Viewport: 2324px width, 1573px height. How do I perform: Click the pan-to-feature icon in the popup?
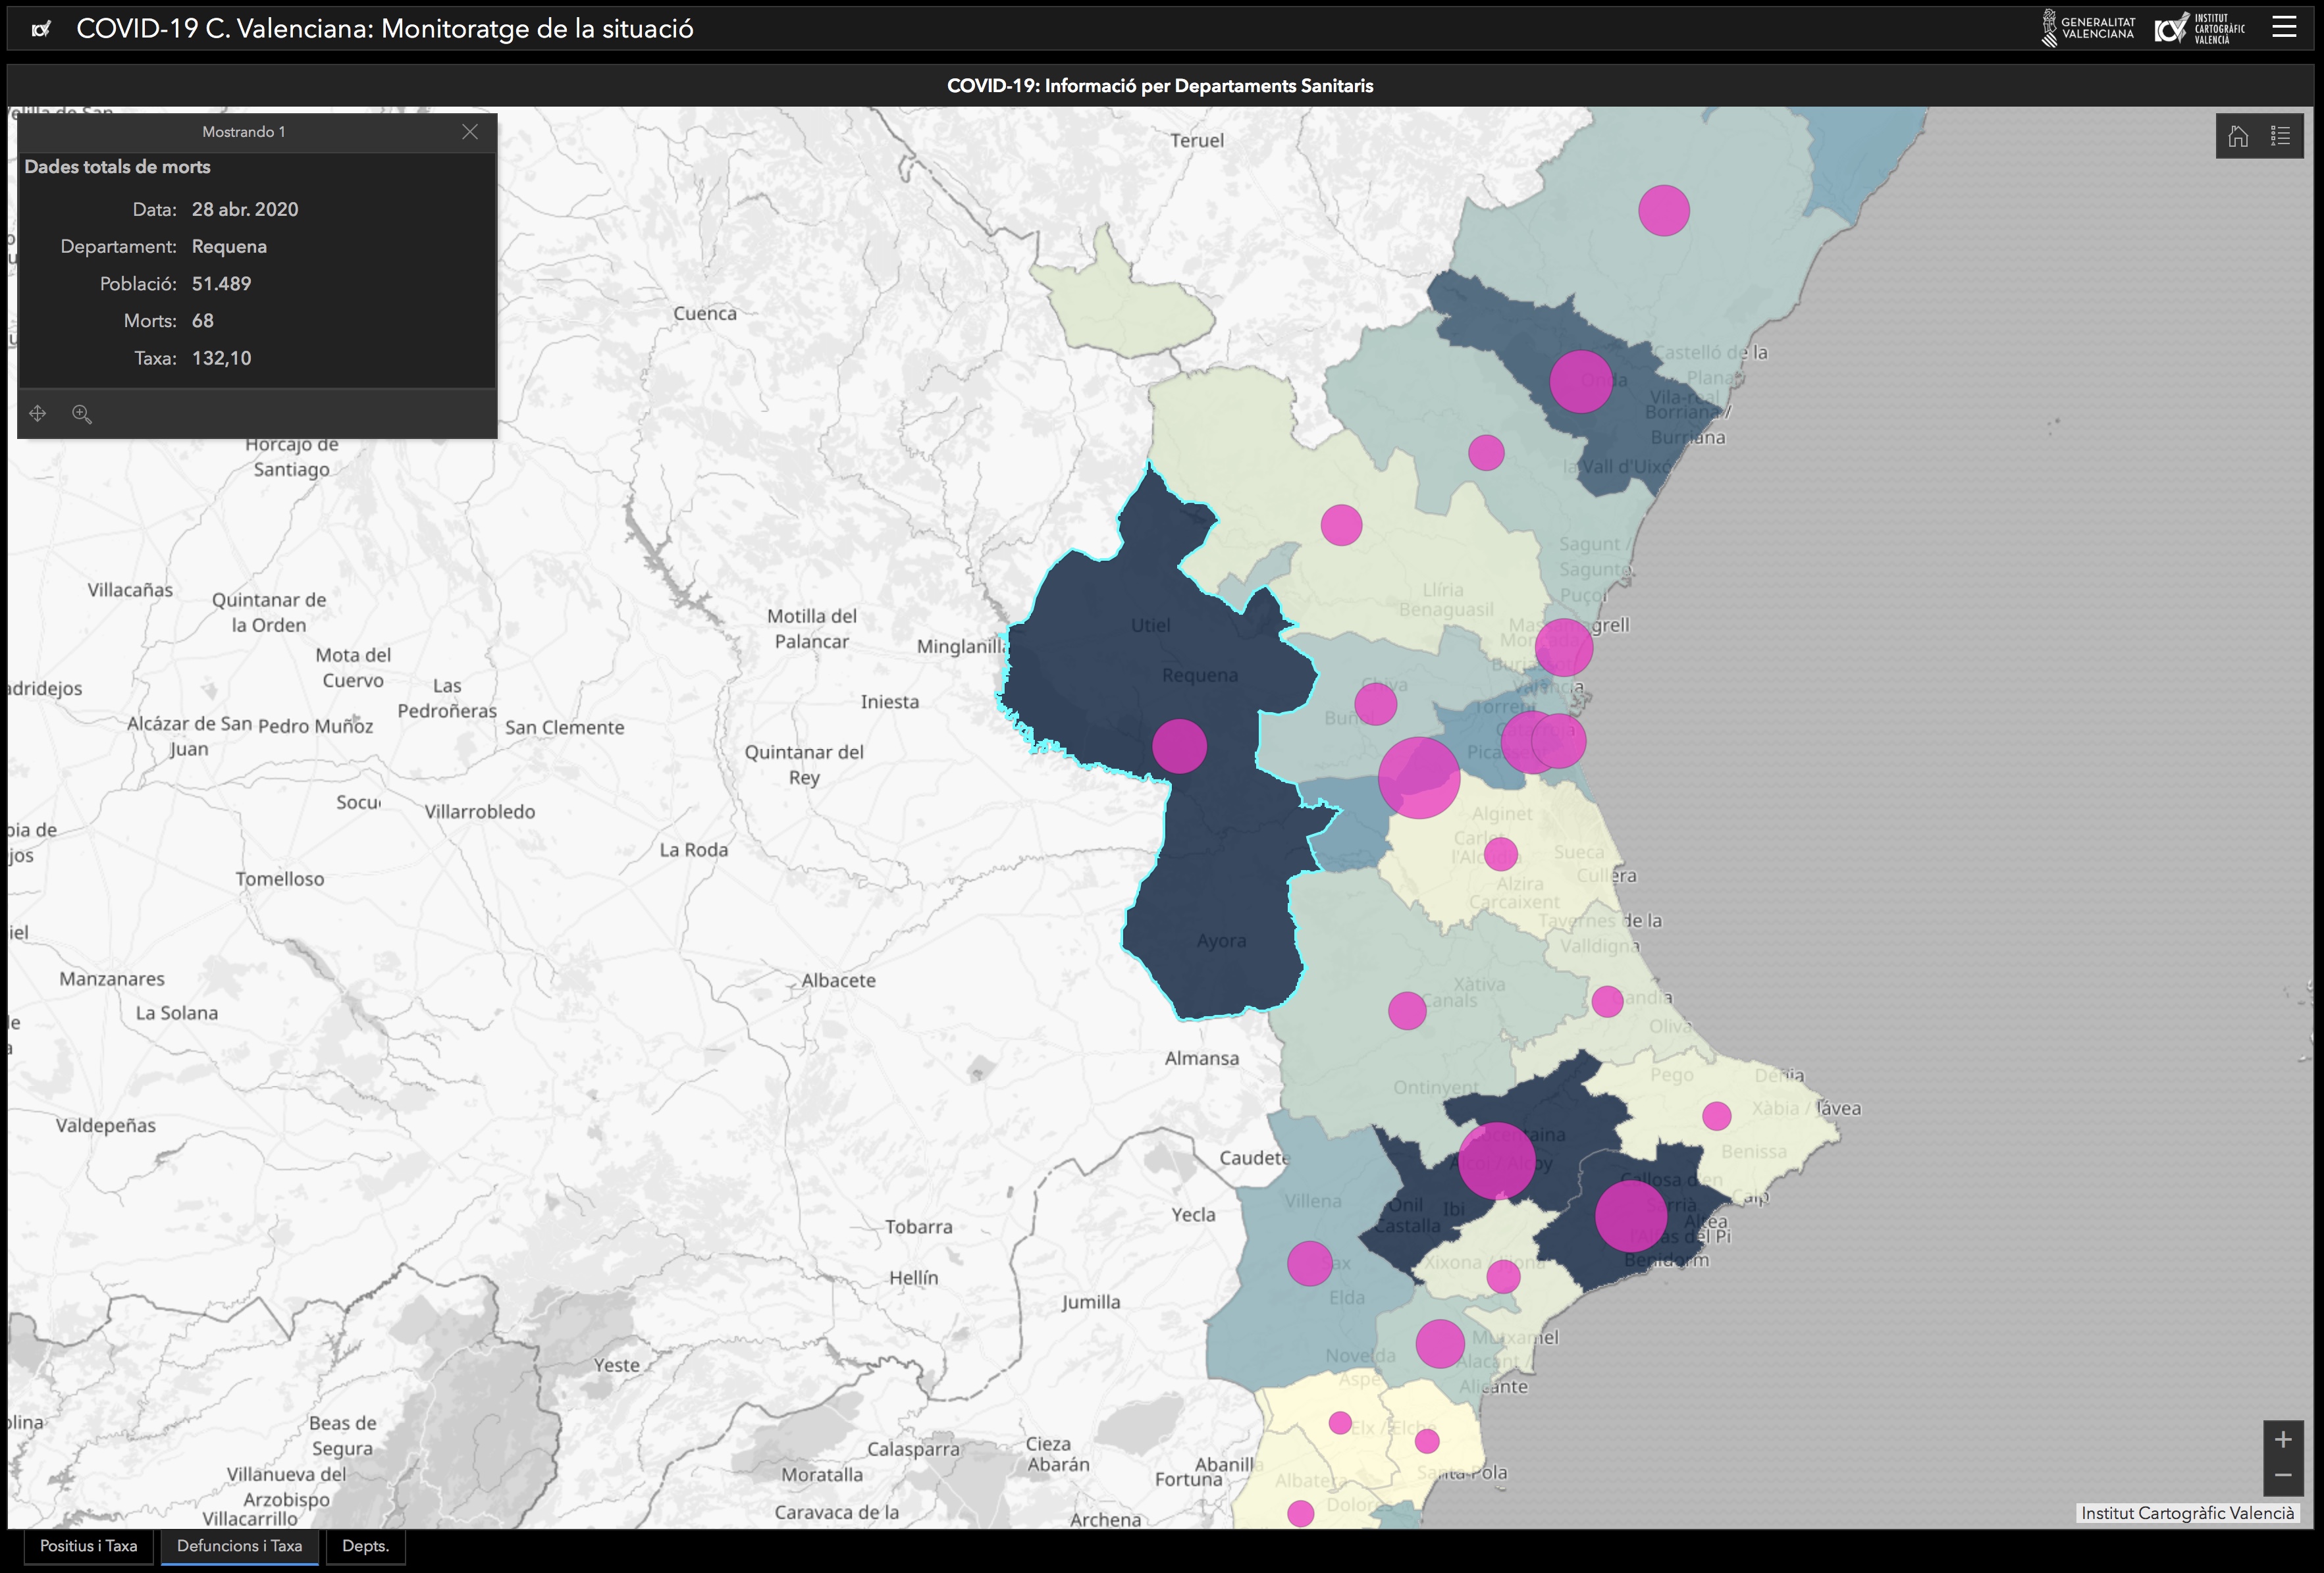[x=38, y=413]
